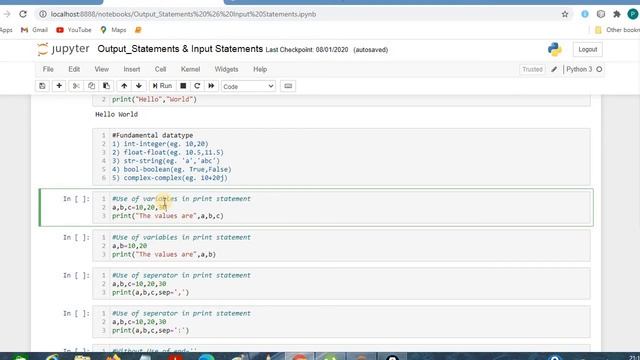
Task: Open the Maps bookmark
Action: [x=113, y=30]
